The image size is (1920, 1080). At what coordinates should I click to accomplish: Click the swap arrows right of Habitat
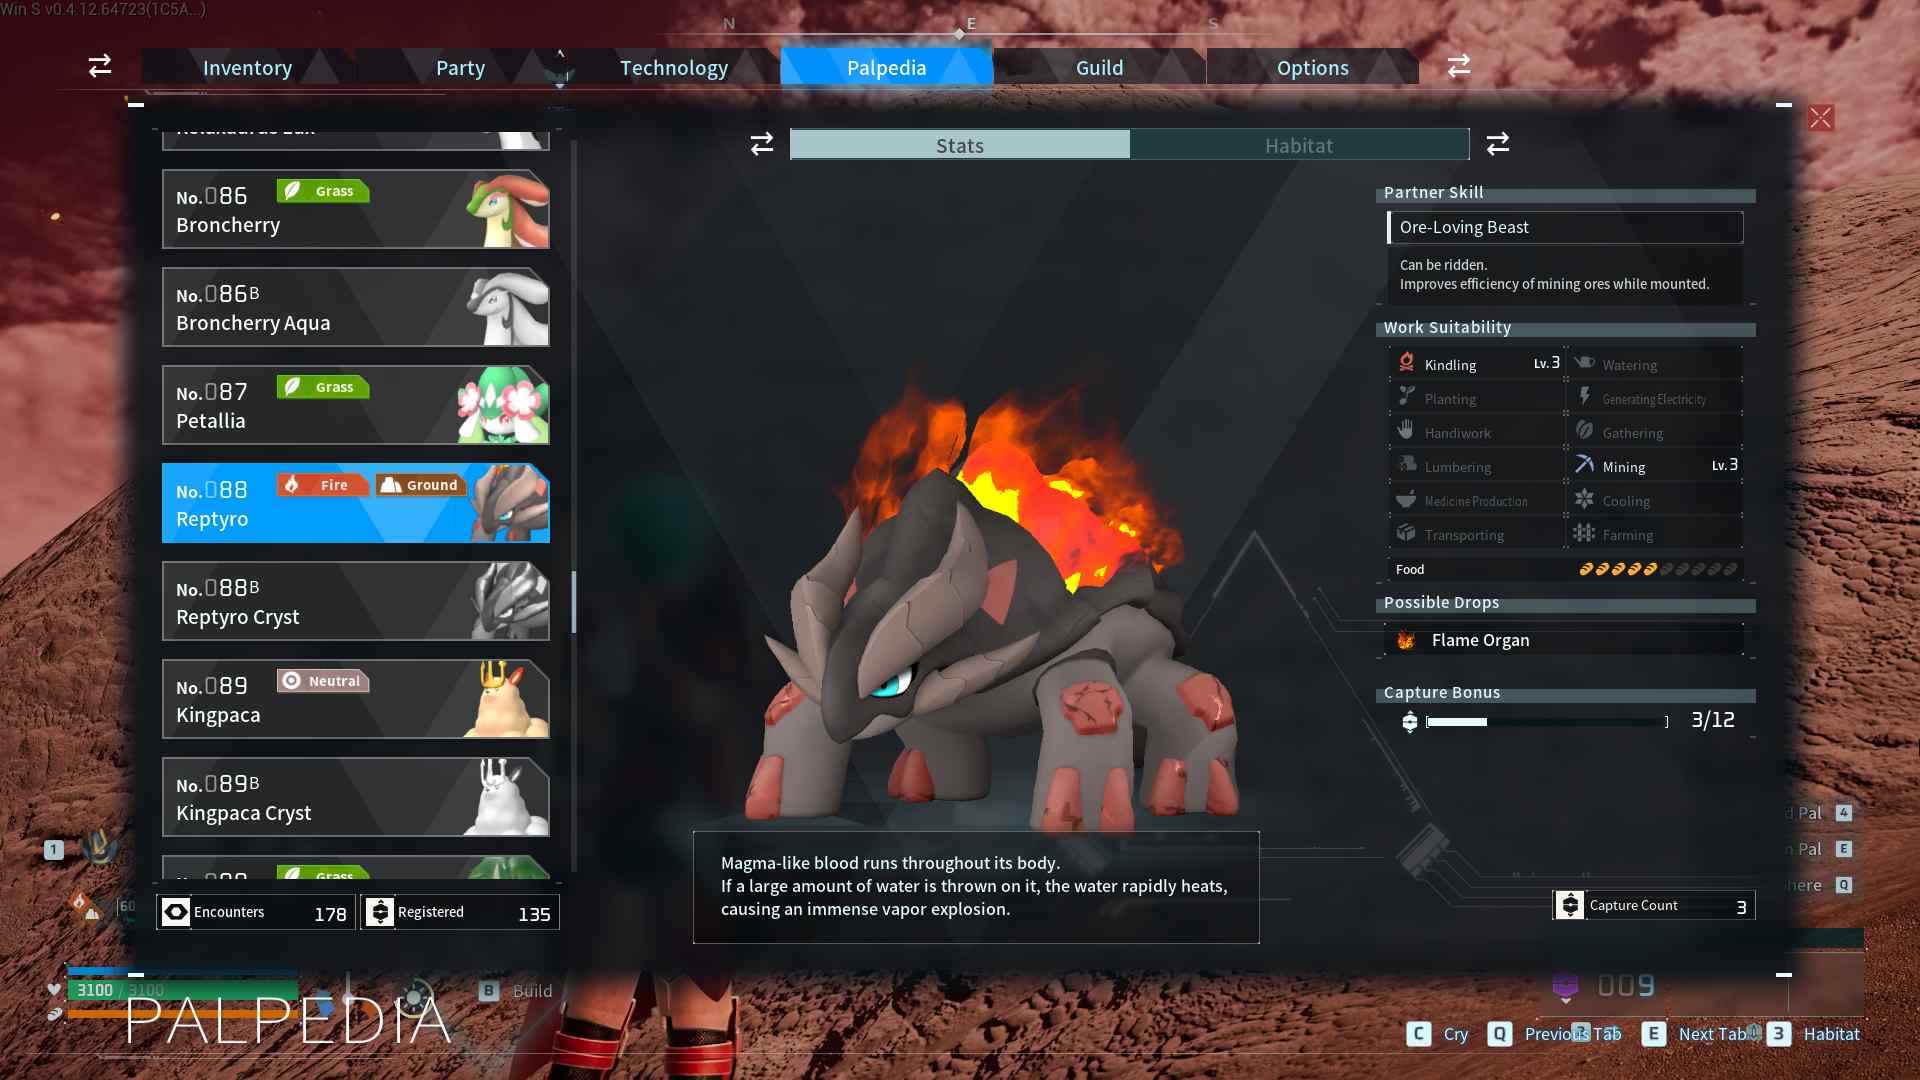(x=1498, y=144)
